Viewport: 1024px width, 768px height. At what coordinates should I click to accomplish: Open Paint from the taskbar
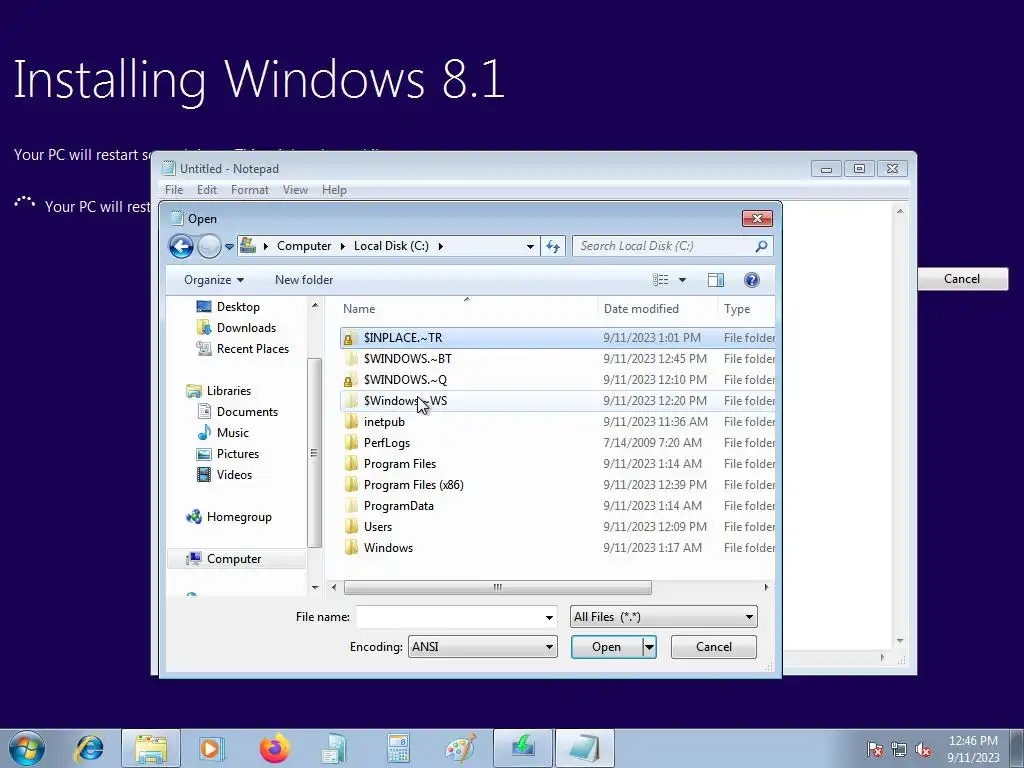click(x=461, y=748)
